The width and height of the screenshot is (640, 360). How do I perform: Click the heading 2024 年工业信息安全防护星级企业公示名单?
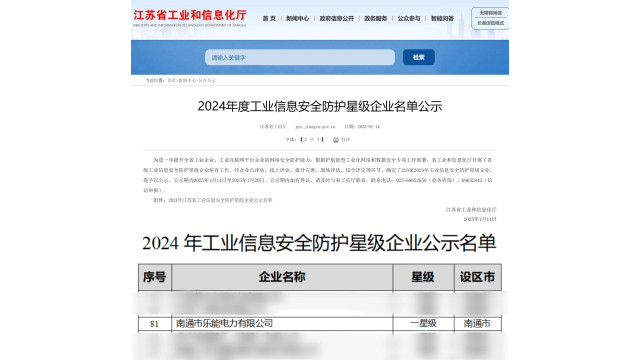[319, 243]
